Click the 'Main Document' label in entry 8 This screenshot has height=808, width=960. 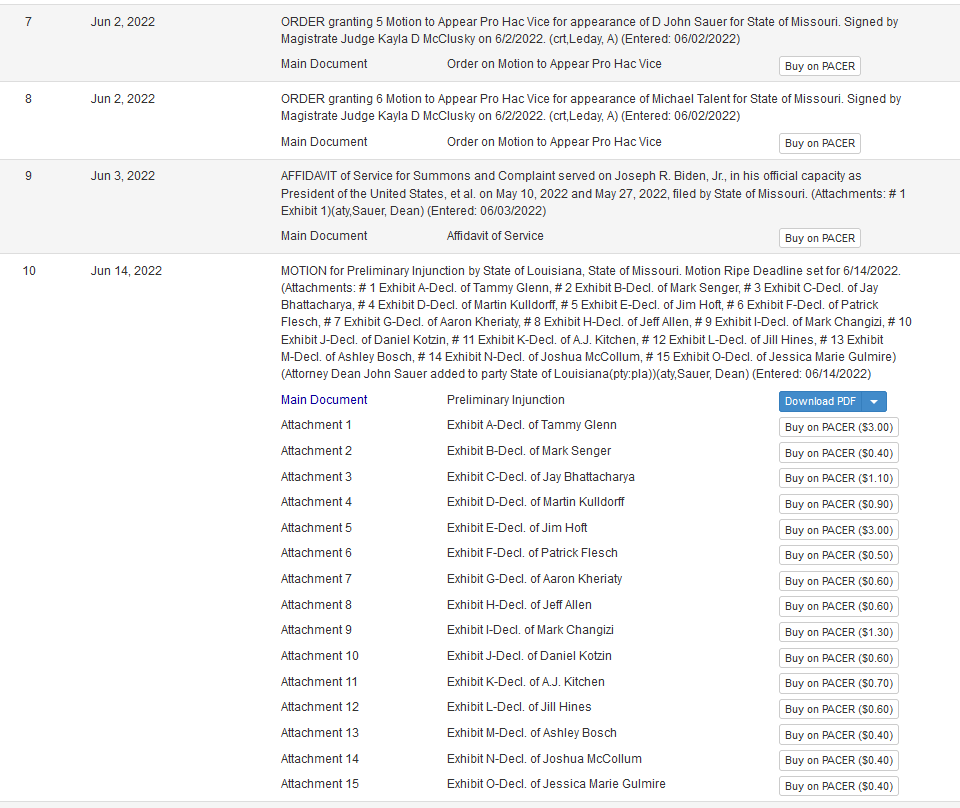coord(324,142)
